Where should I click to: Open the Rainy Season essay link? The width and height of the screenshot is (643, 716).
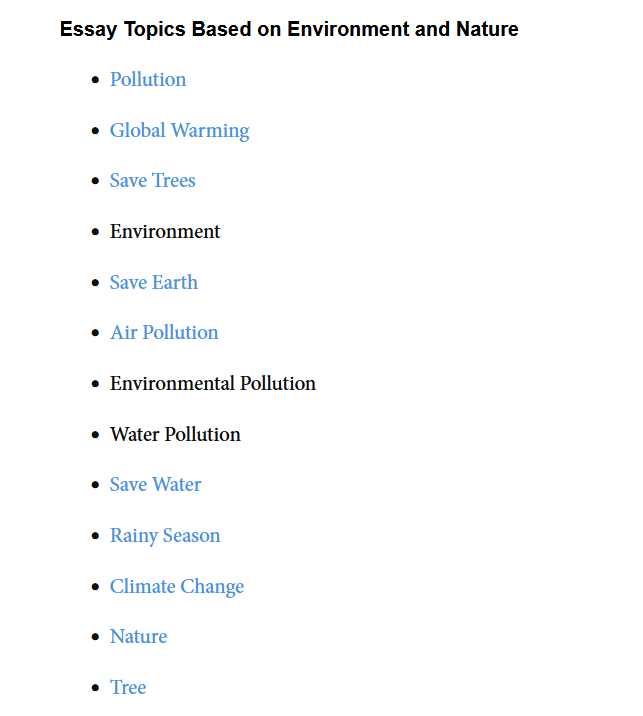pyautogui.click(x=165, y=536)
